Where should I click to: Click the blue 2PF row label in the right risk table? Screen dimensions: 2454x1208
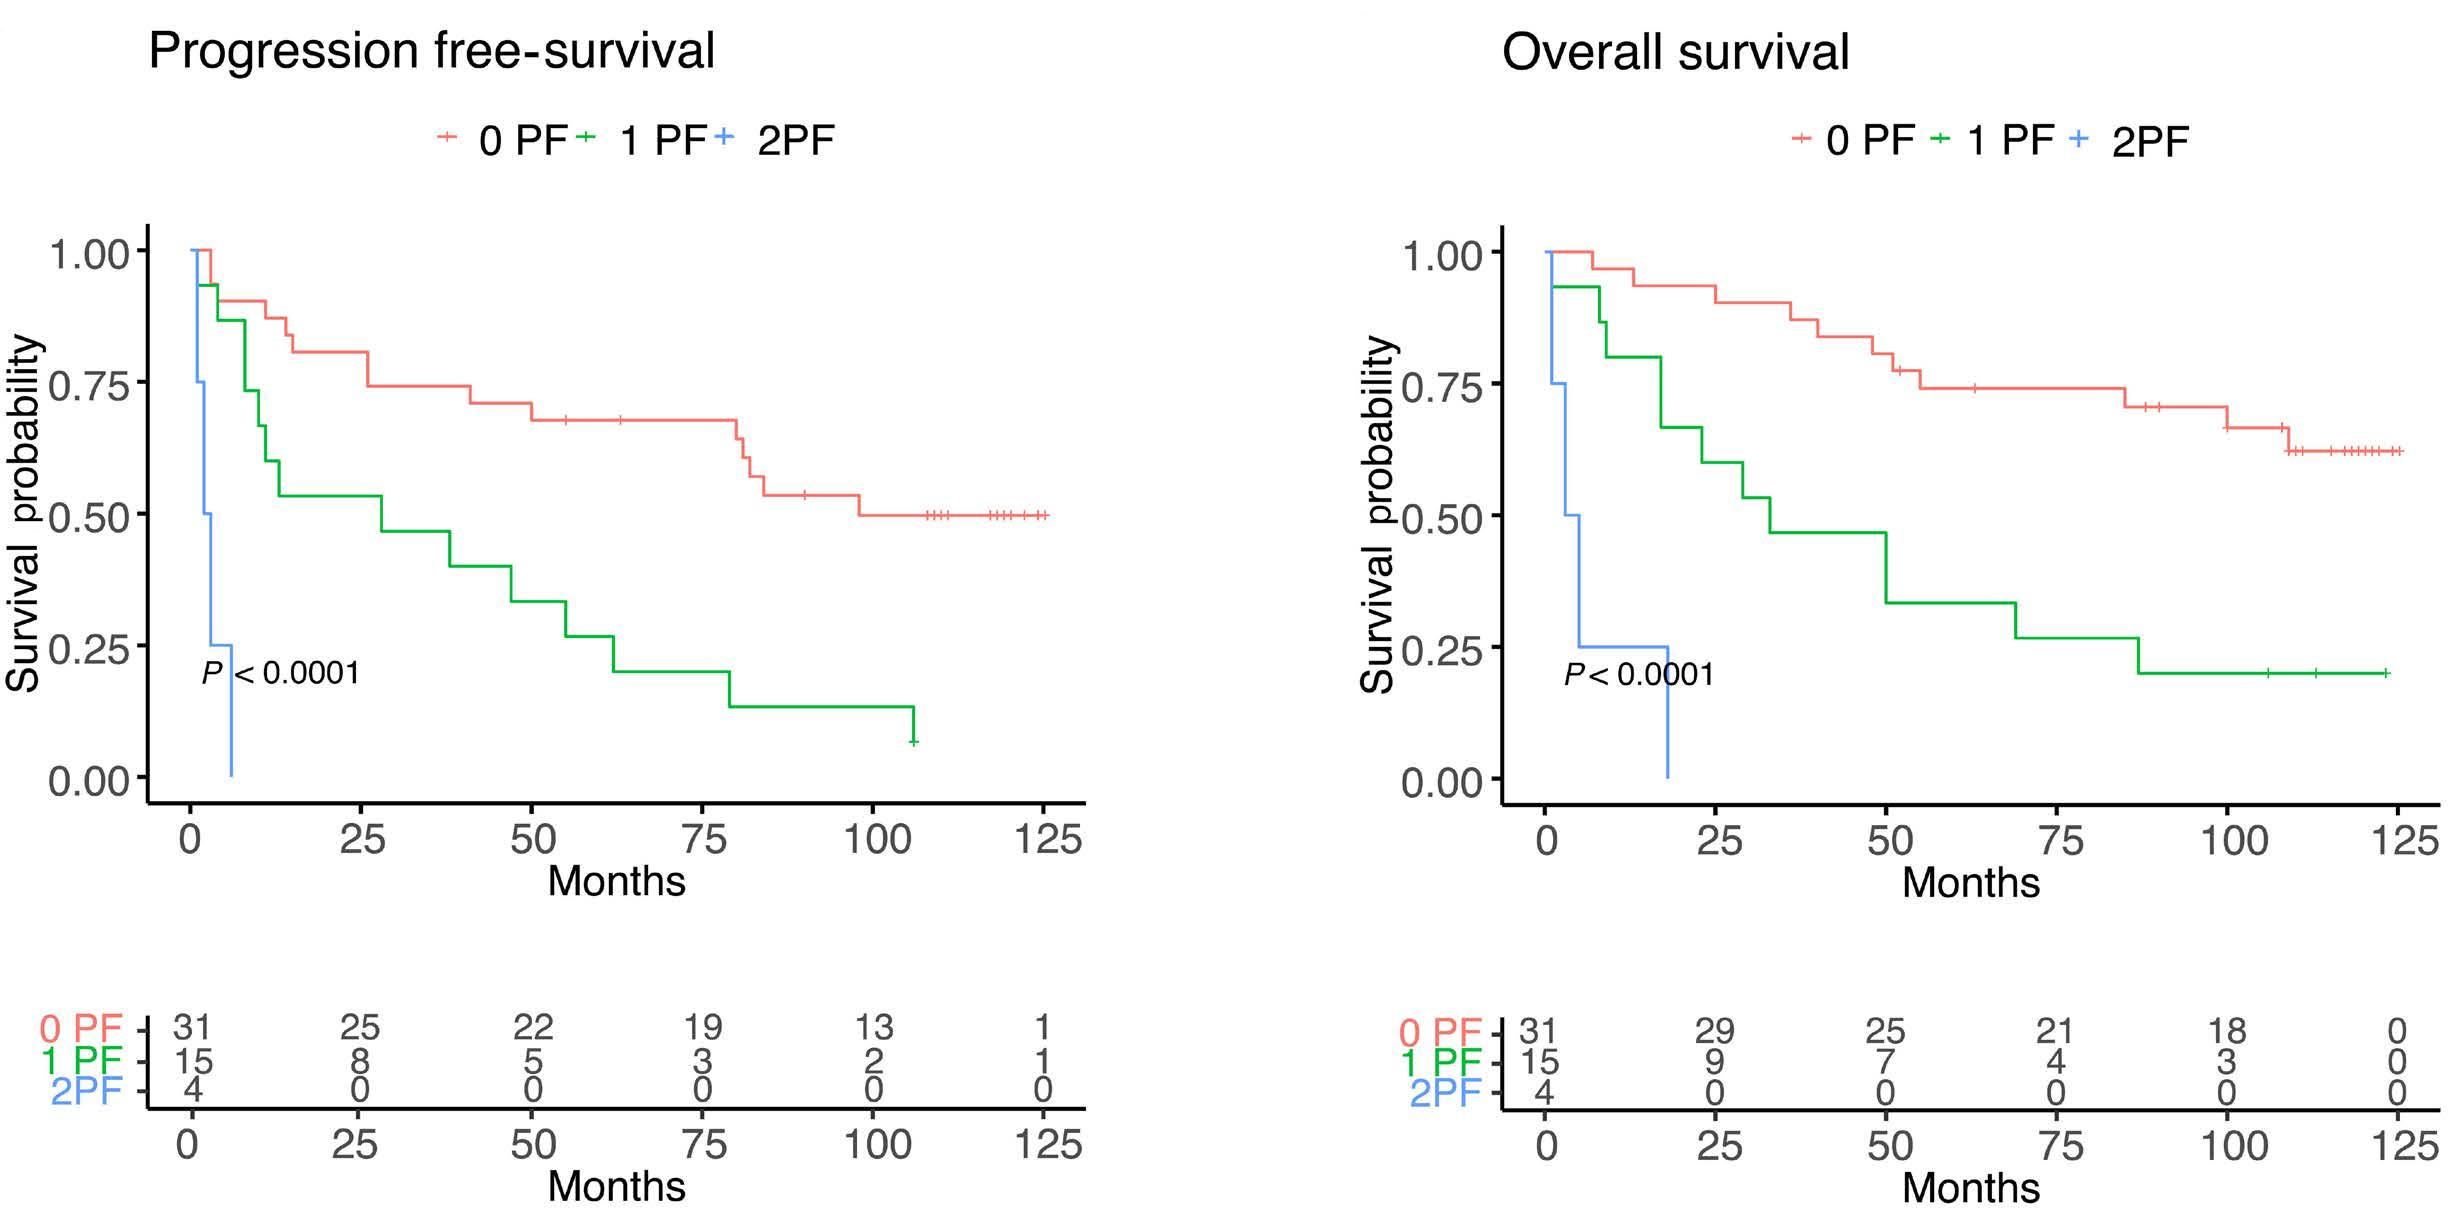click(x=1446, y=1094)
